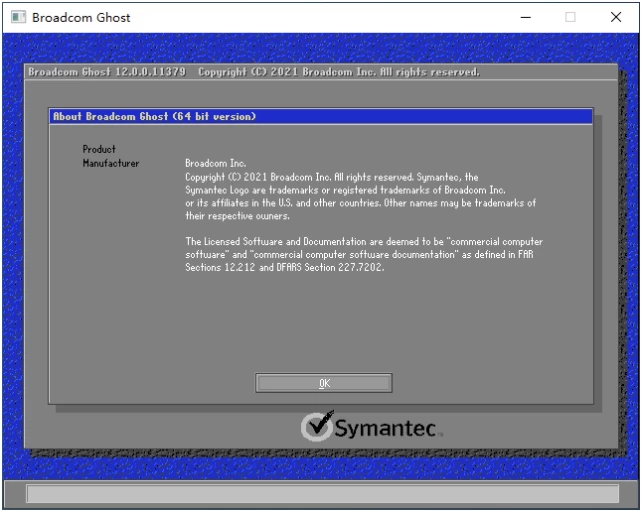Click the About Broadcom Ghost dialog title bar
Viewport: 641px width, 511px height.
[320, 116]
